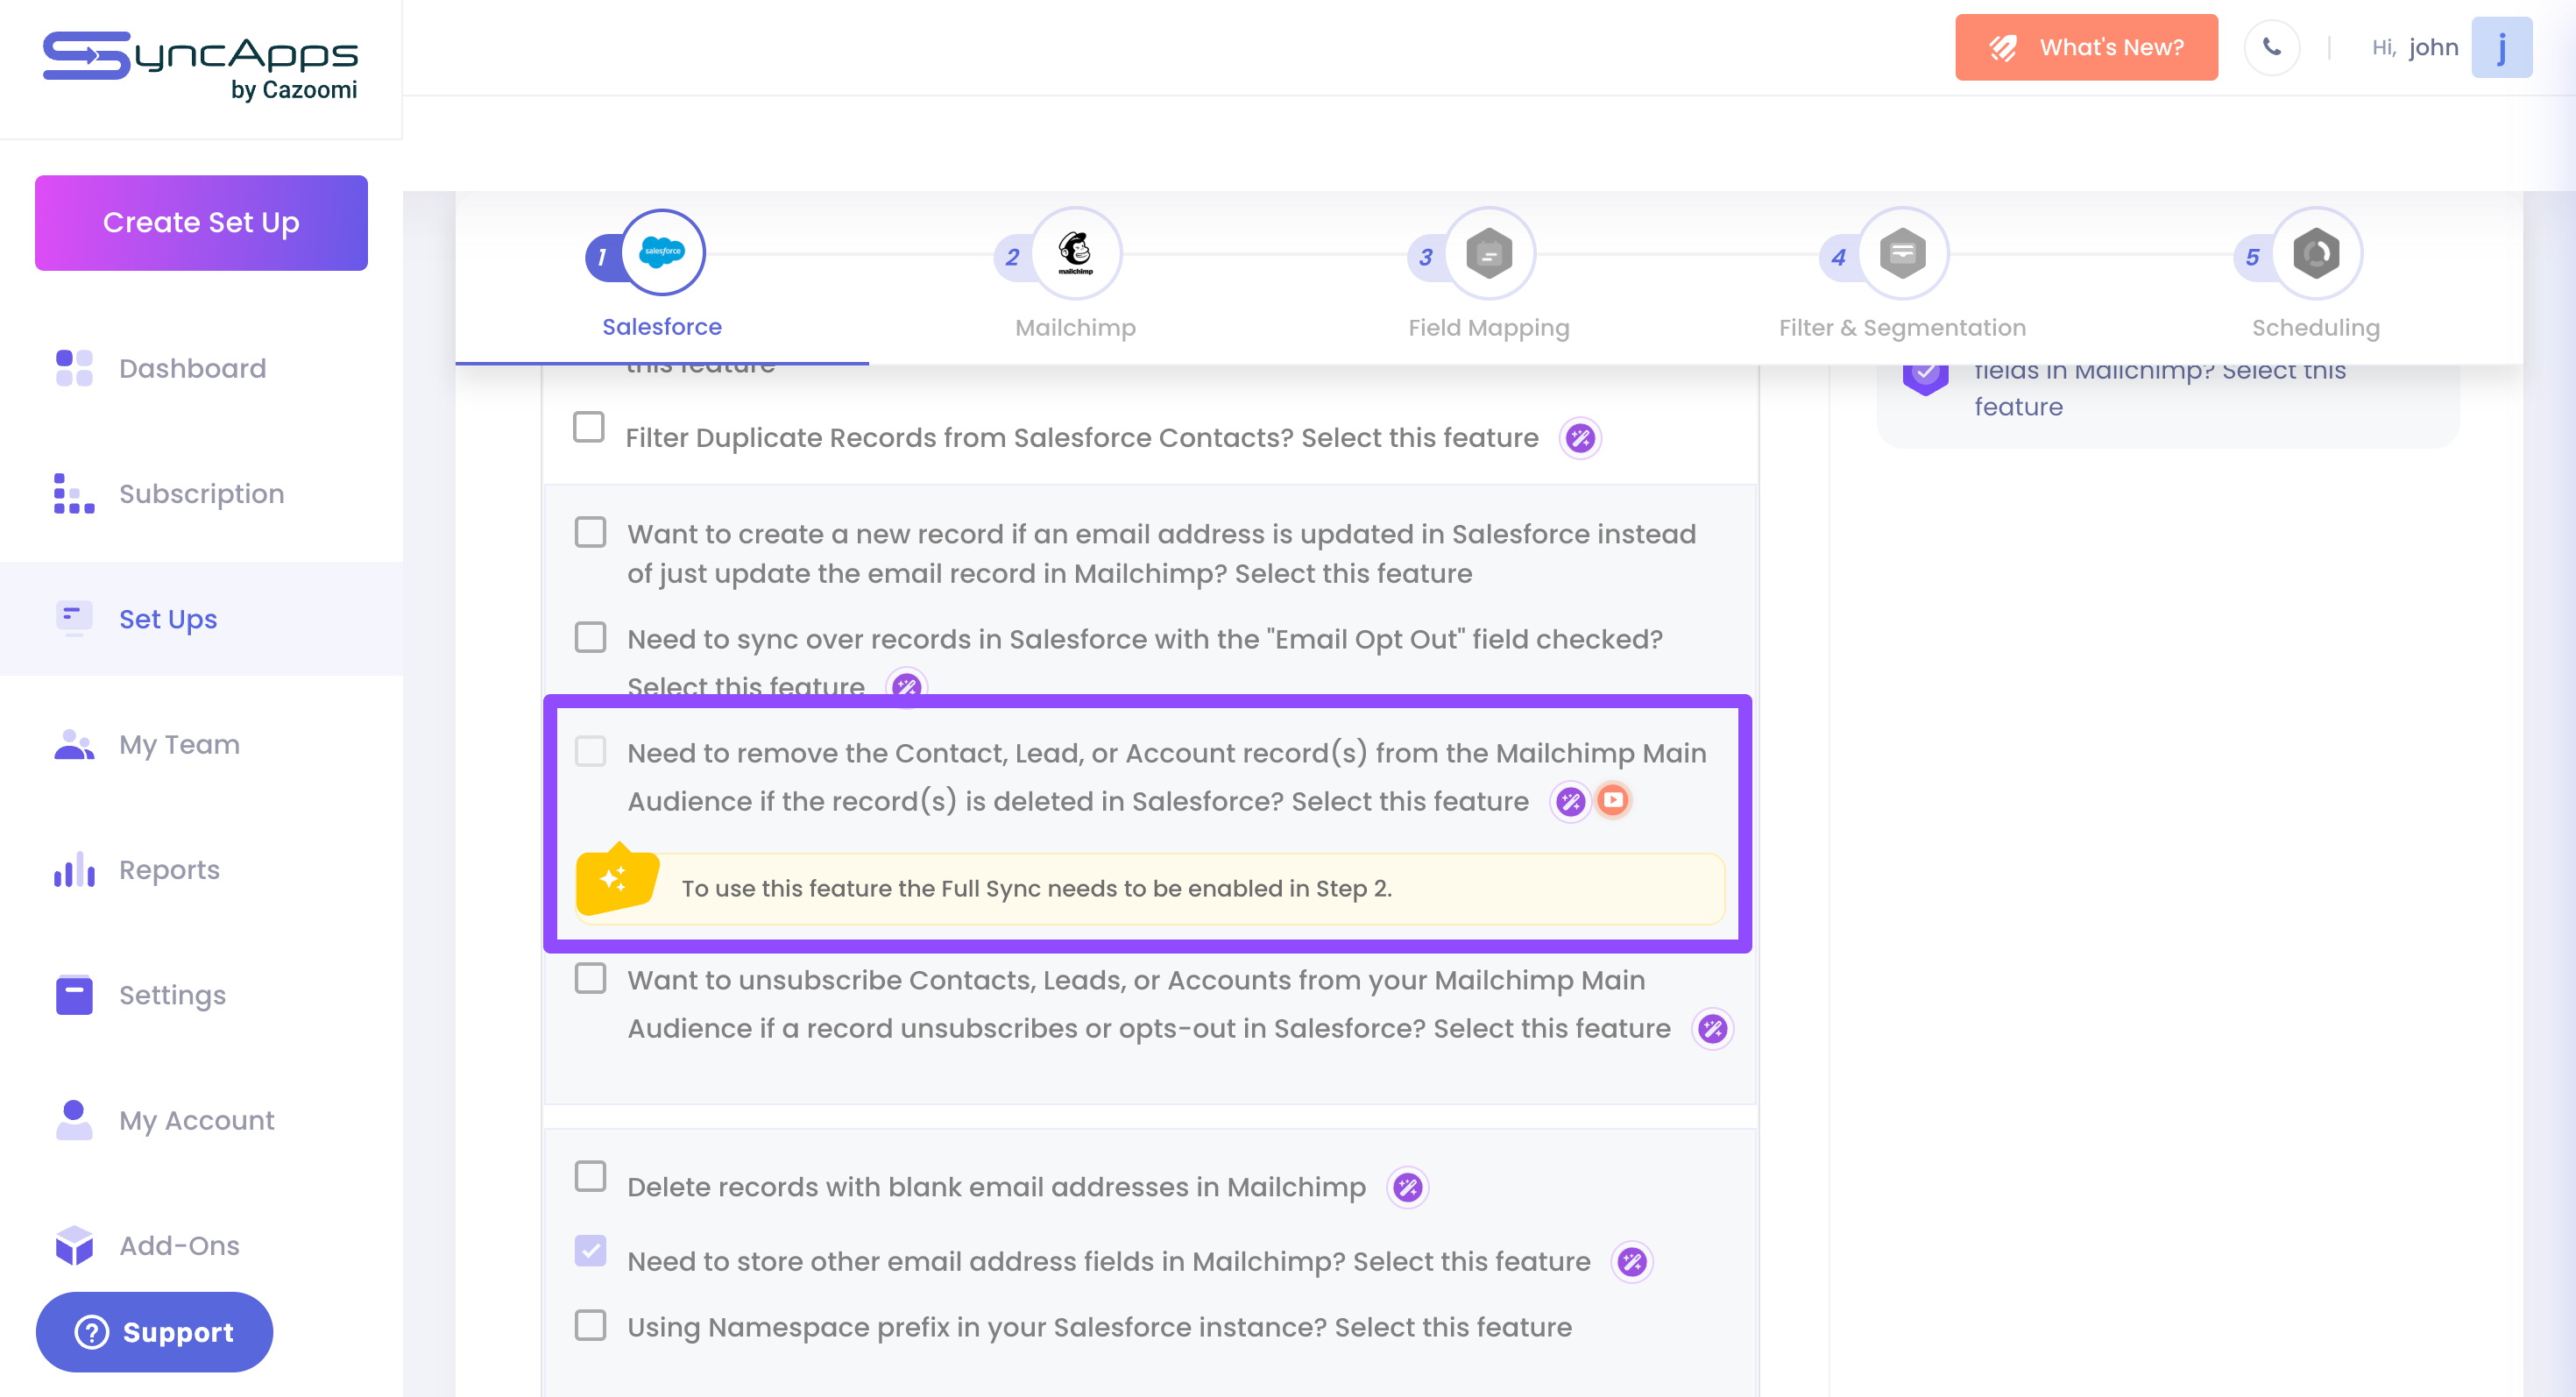Check sync records with Email Opt Out field
The height and width of the screenshot is (1397, 2576).
590,638
